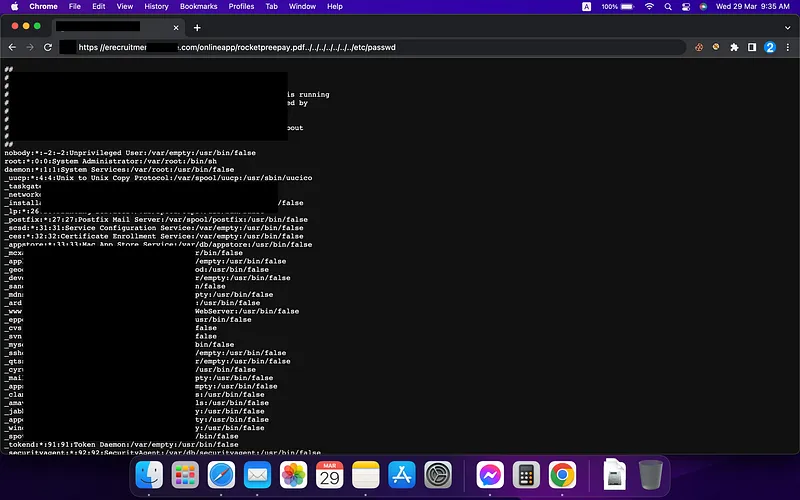Open the View menu
The height and width of the screenshot is (500, 800).
(124, 7)
